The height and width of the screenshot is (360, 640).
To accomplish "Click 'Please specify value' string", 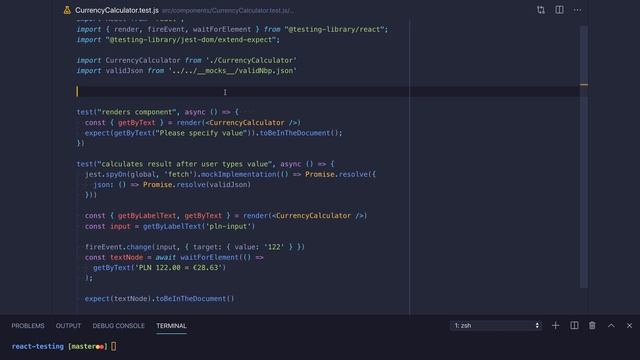I will click(202, 133).
